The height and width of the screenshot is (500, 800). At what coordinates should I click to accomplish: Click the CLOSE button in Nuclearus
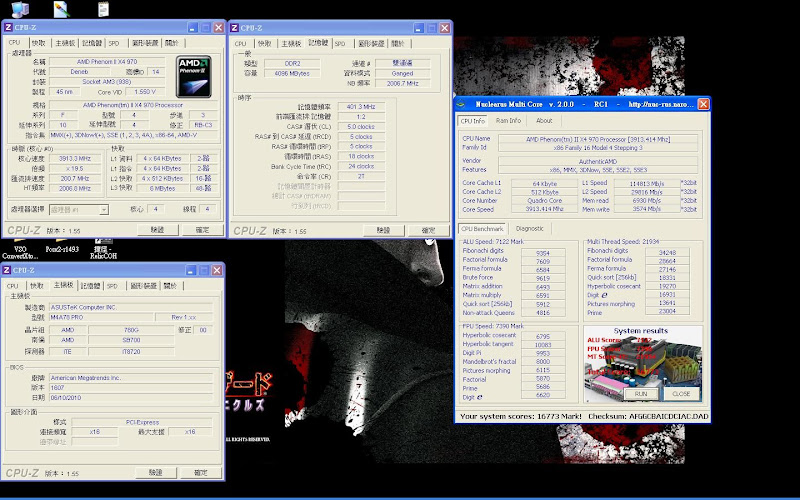click(681, 394)
